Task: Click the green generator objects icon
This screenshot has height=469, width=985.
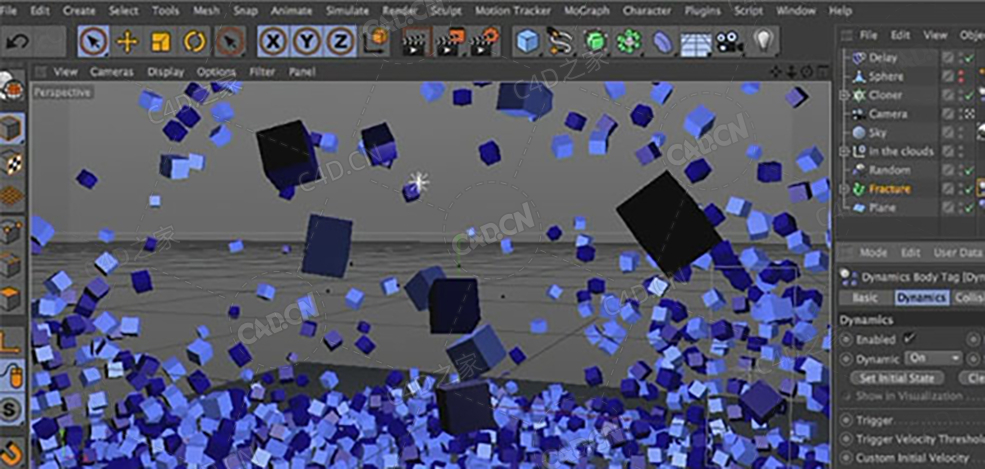Action: point(596,41)
